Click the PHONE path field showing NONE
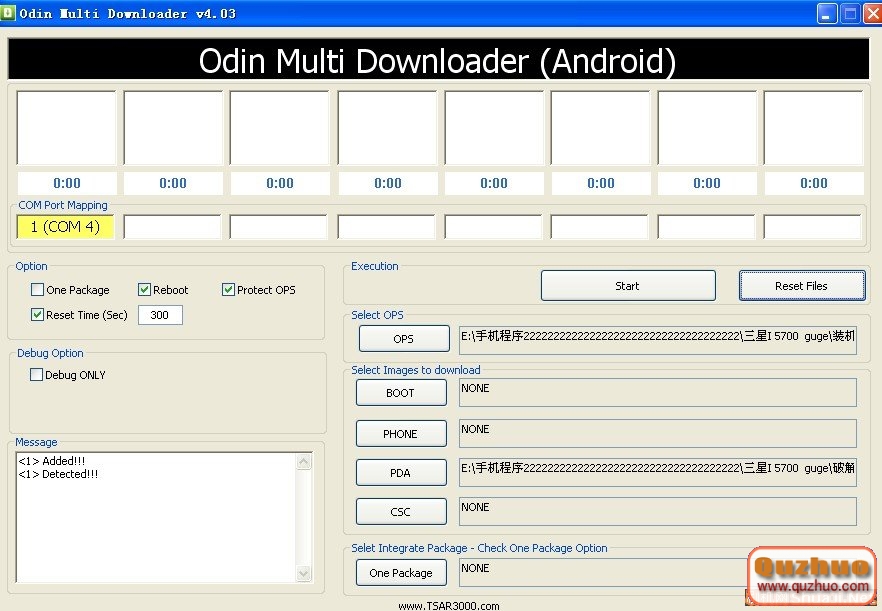Viewport: 882px width, 611px height. point(658,433)
